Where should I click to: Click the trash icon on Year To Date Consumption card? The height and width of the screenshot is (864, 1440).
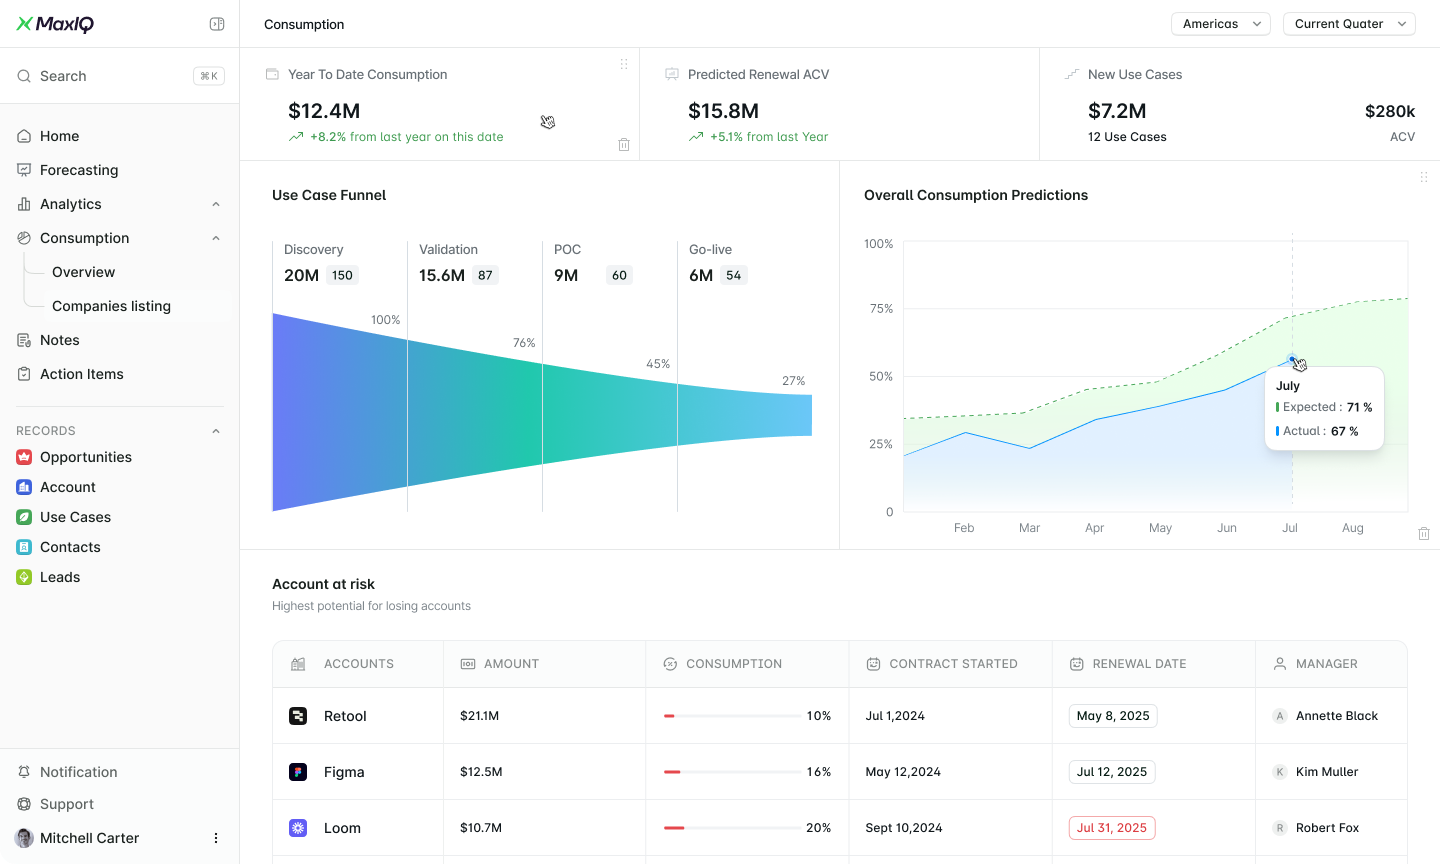click(x=624, y=144)
